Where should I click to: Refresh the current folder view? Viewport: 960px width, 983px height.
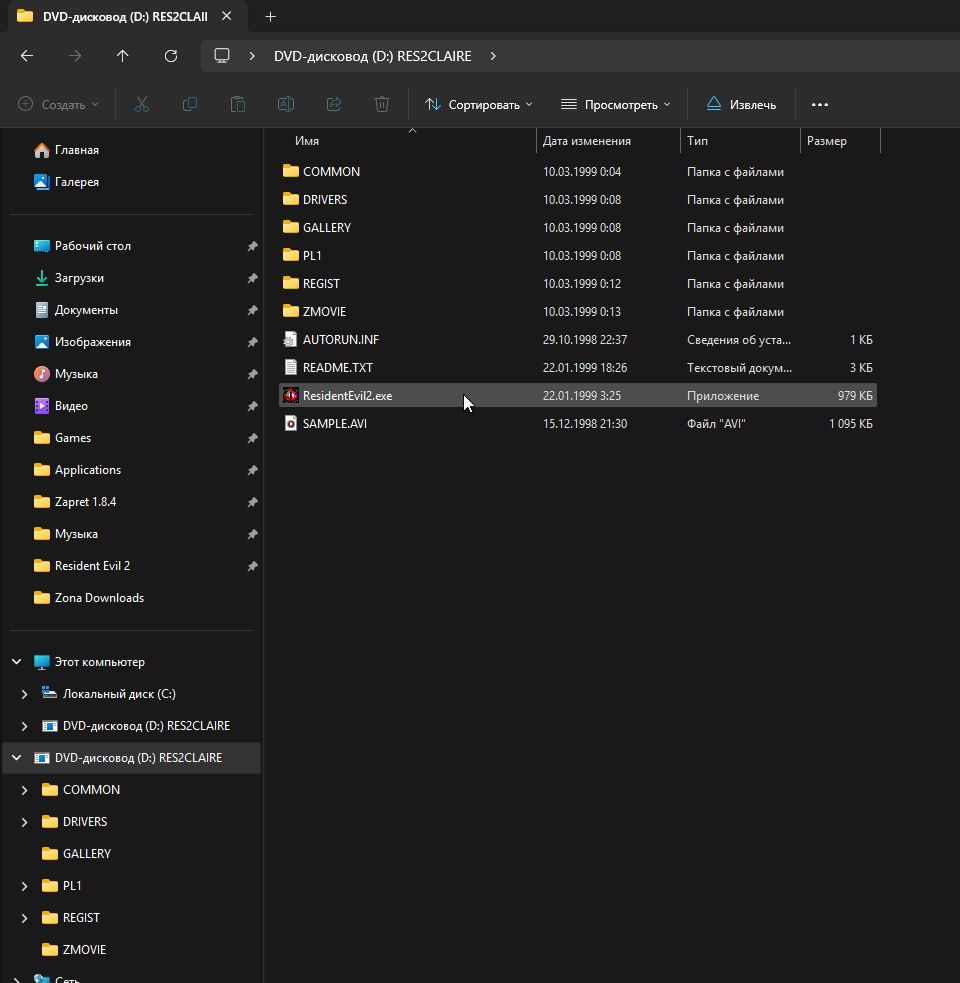[171, 56]
